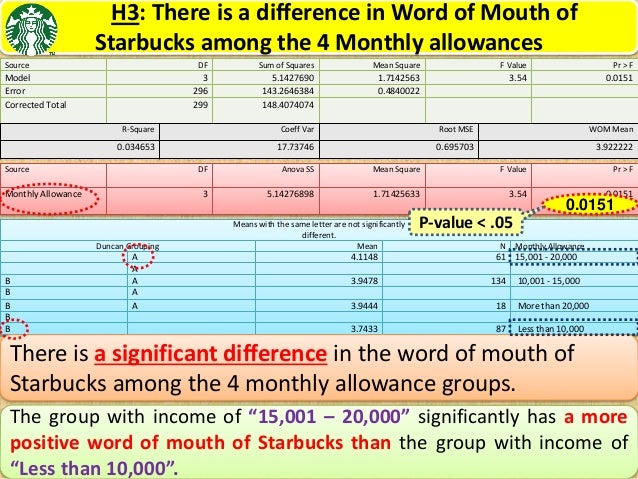The width and height of the screenshot is (638, 479).
Task: Click the purple '15,001 – 20,000' quote
Action: [x=329, y=417]
